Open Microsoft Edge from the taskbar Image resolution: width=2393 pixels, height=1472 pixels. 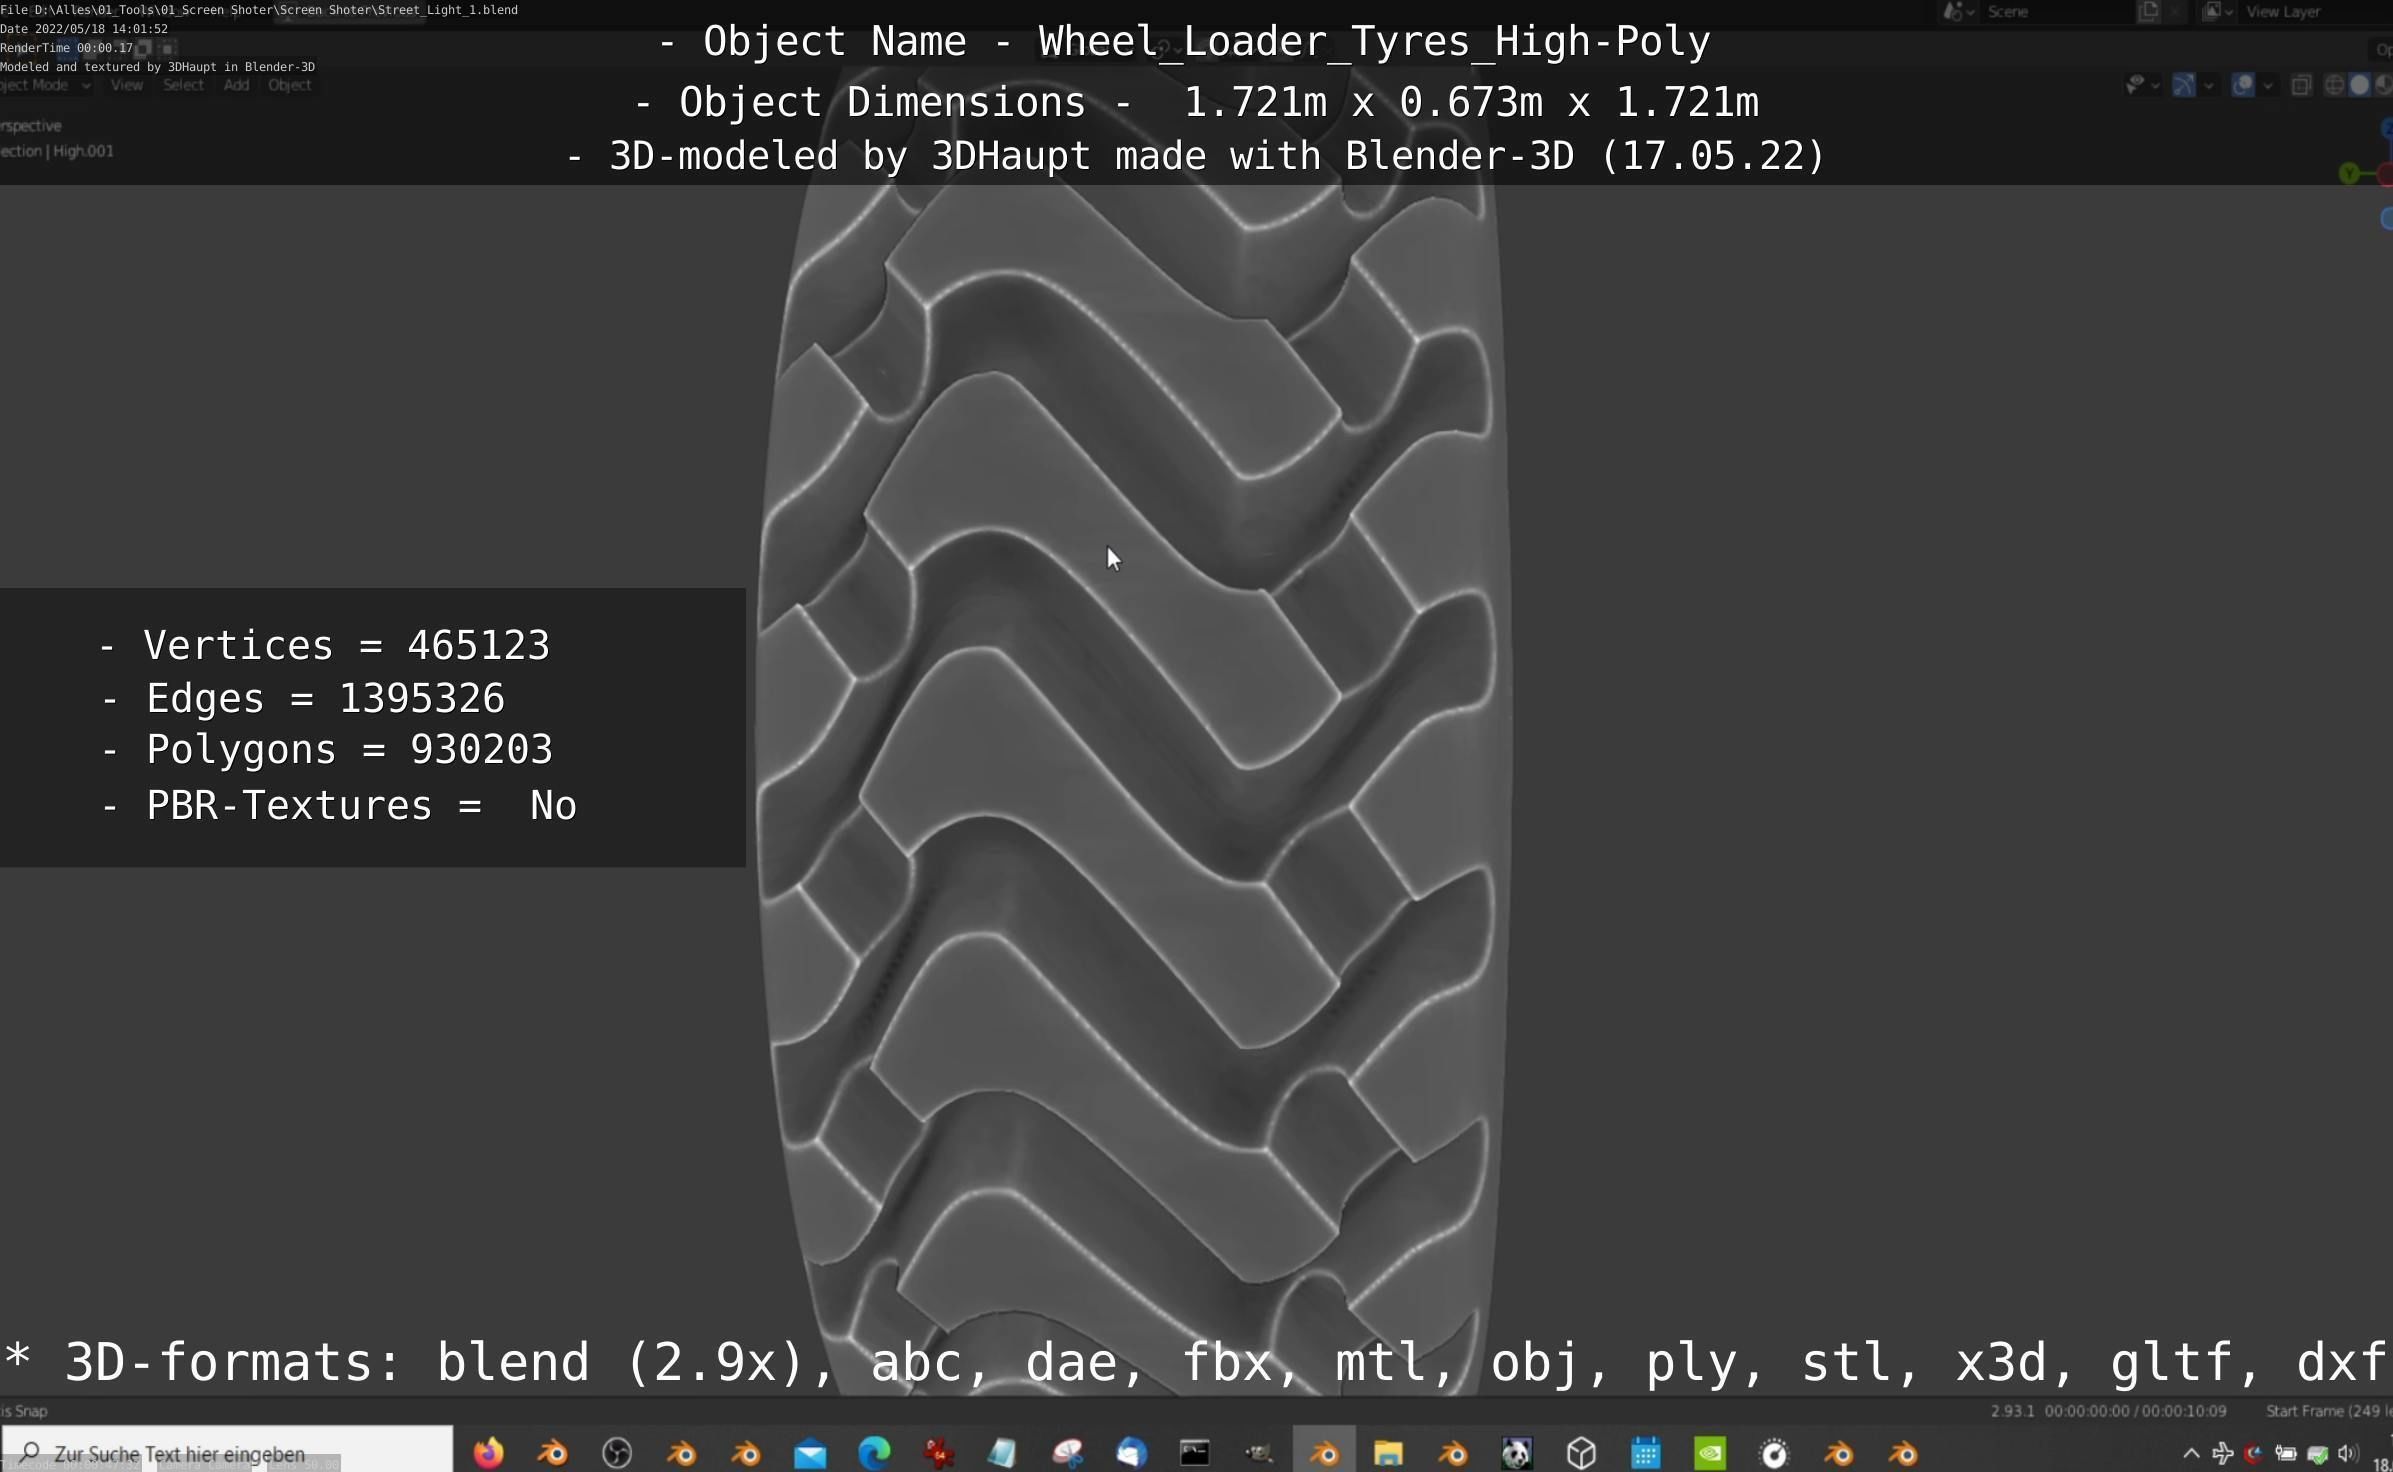pyautogui.click(x=875, y=1452)
